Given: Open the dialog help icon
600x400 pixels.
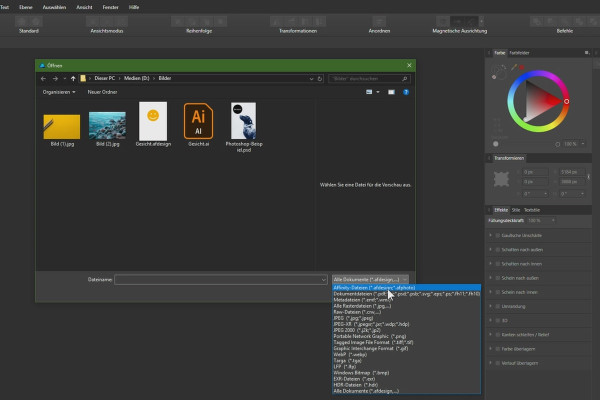Looking at the screenshot, I should [406, 92].
